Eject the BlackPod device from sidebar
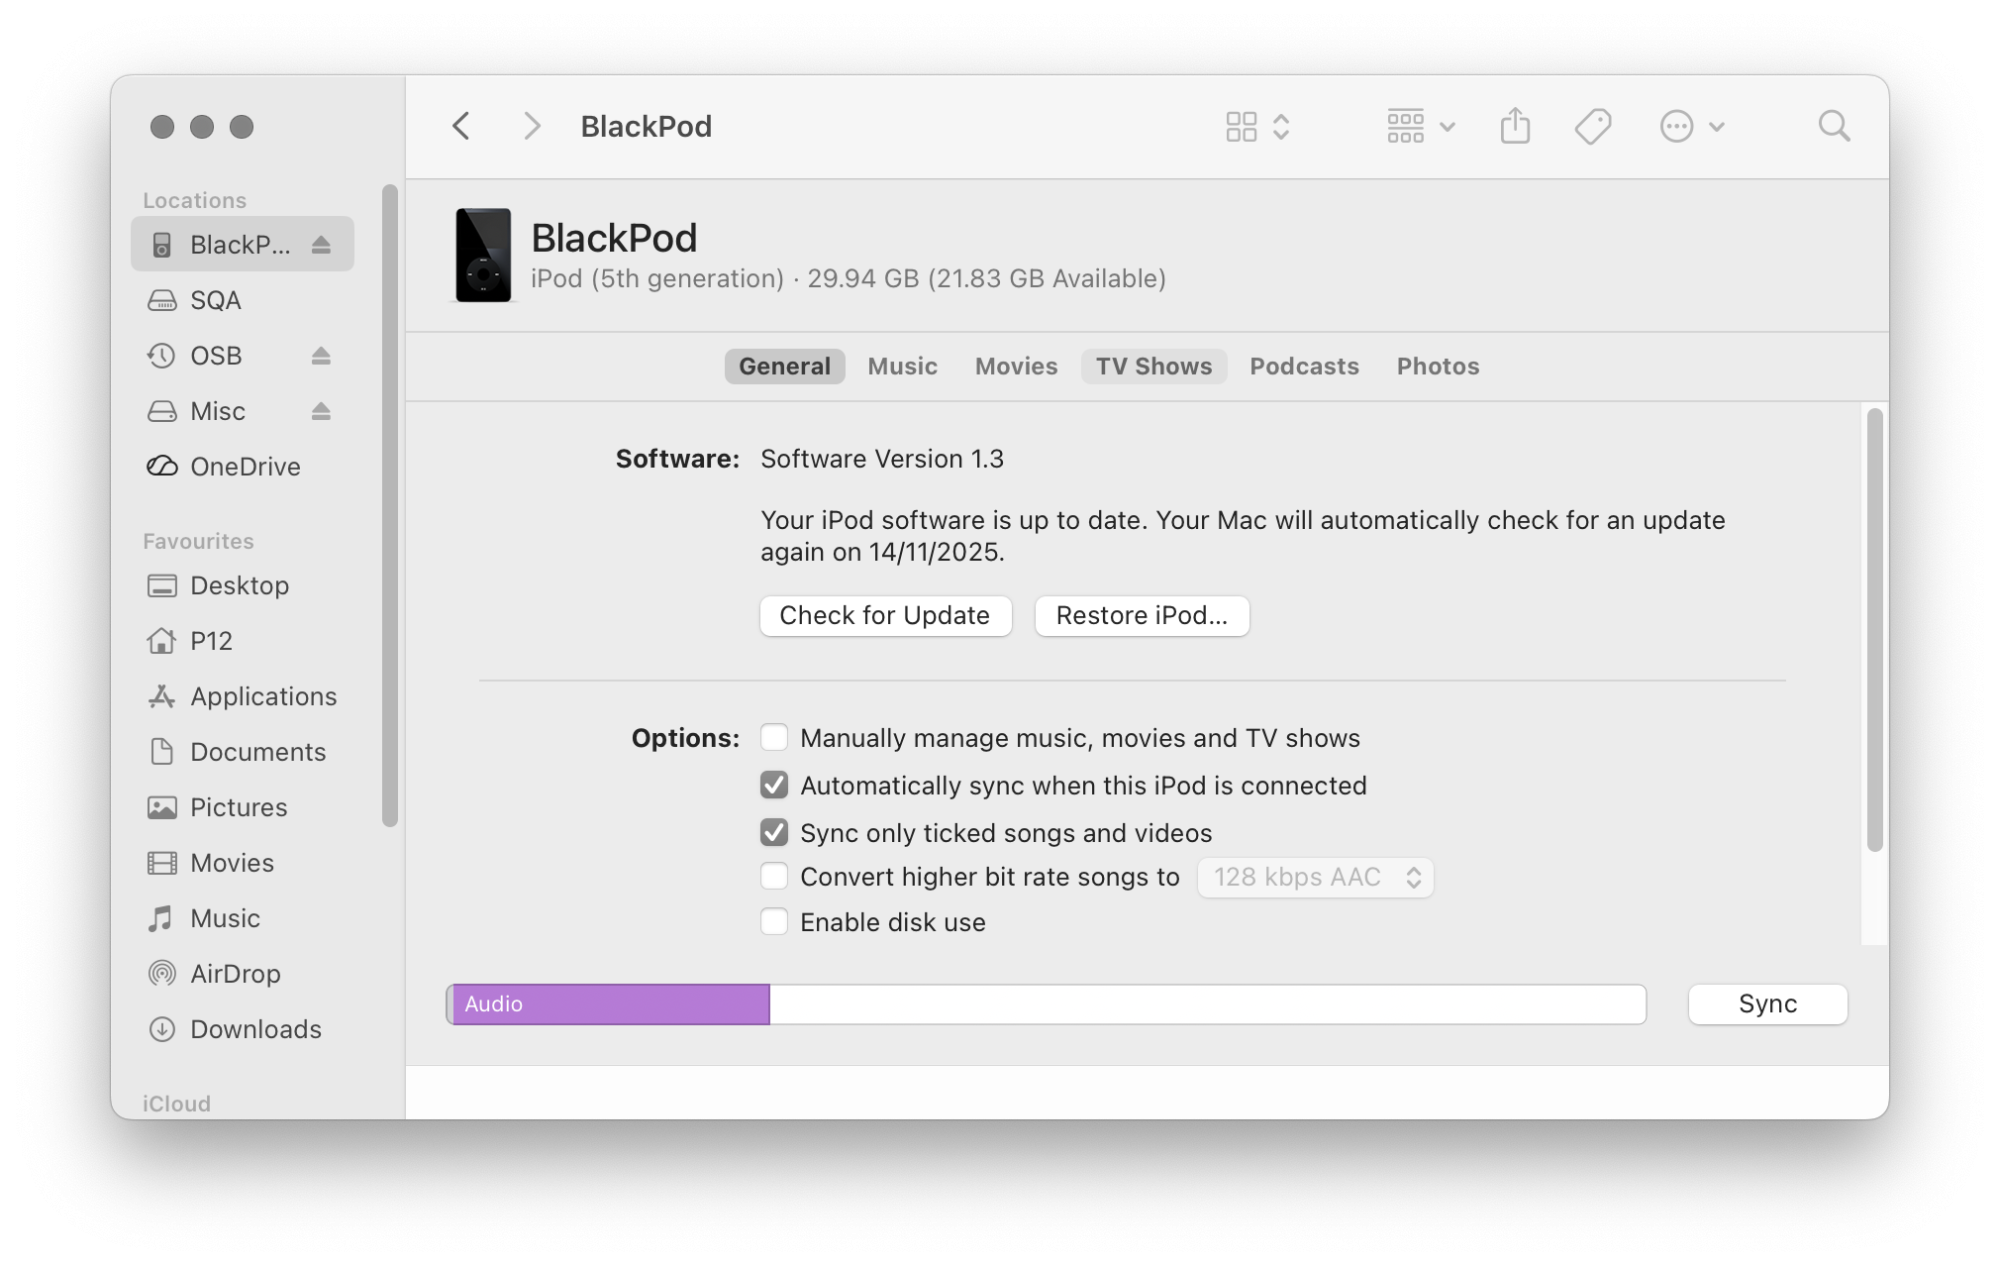This screenshot has width=2000, height=1266. [x=322, y=243]
